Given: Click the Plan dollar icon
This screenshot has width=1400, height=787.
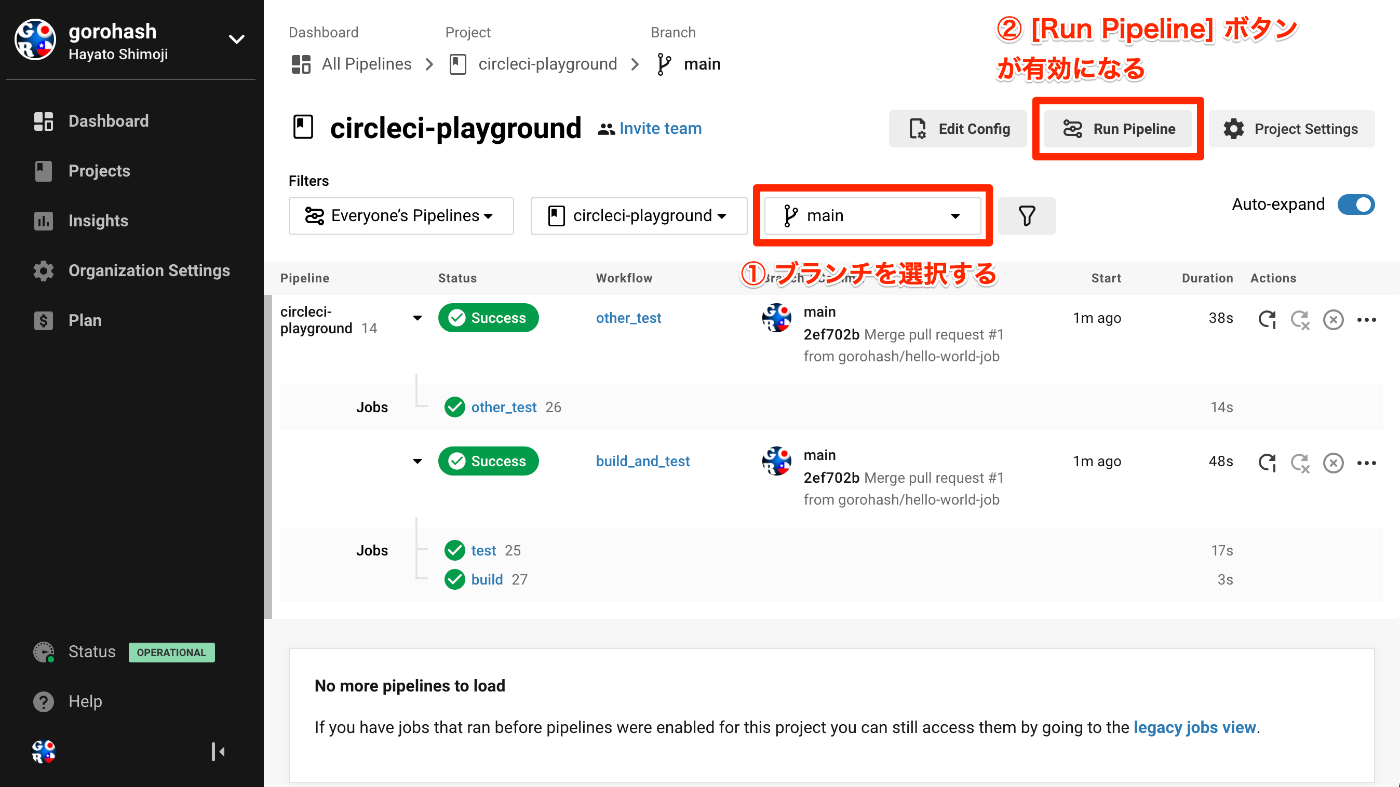Looking at the screenshot, I should click(x=43, y=321).
